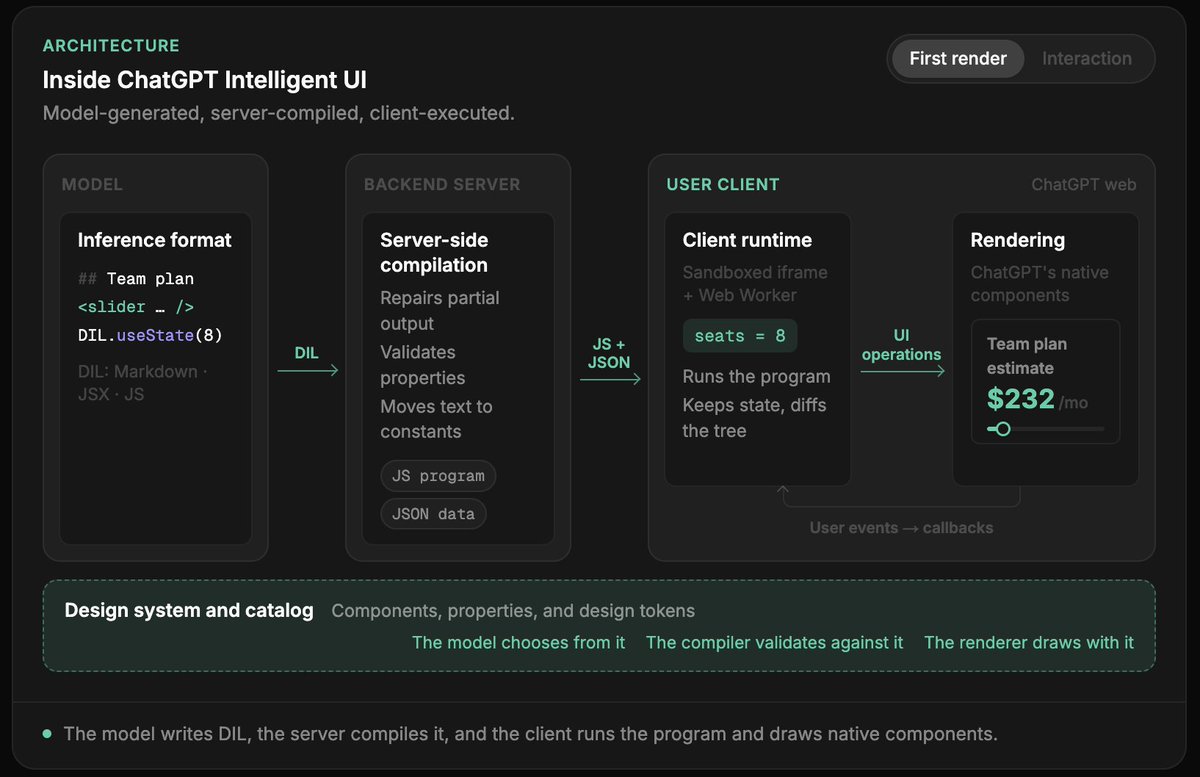Click the 'UI operations' arrow label
This screenshot has height=777, width=1200.
coord(901,345)
